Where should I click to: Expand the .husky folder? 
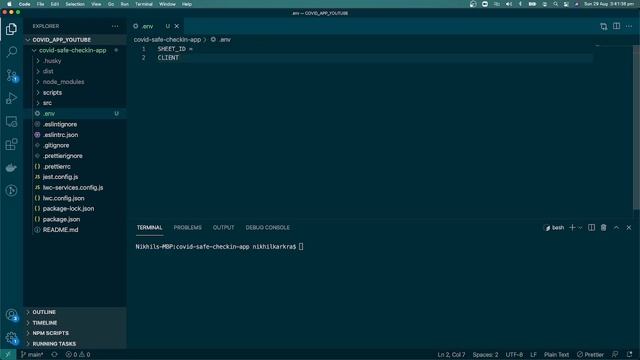point(75,61)
